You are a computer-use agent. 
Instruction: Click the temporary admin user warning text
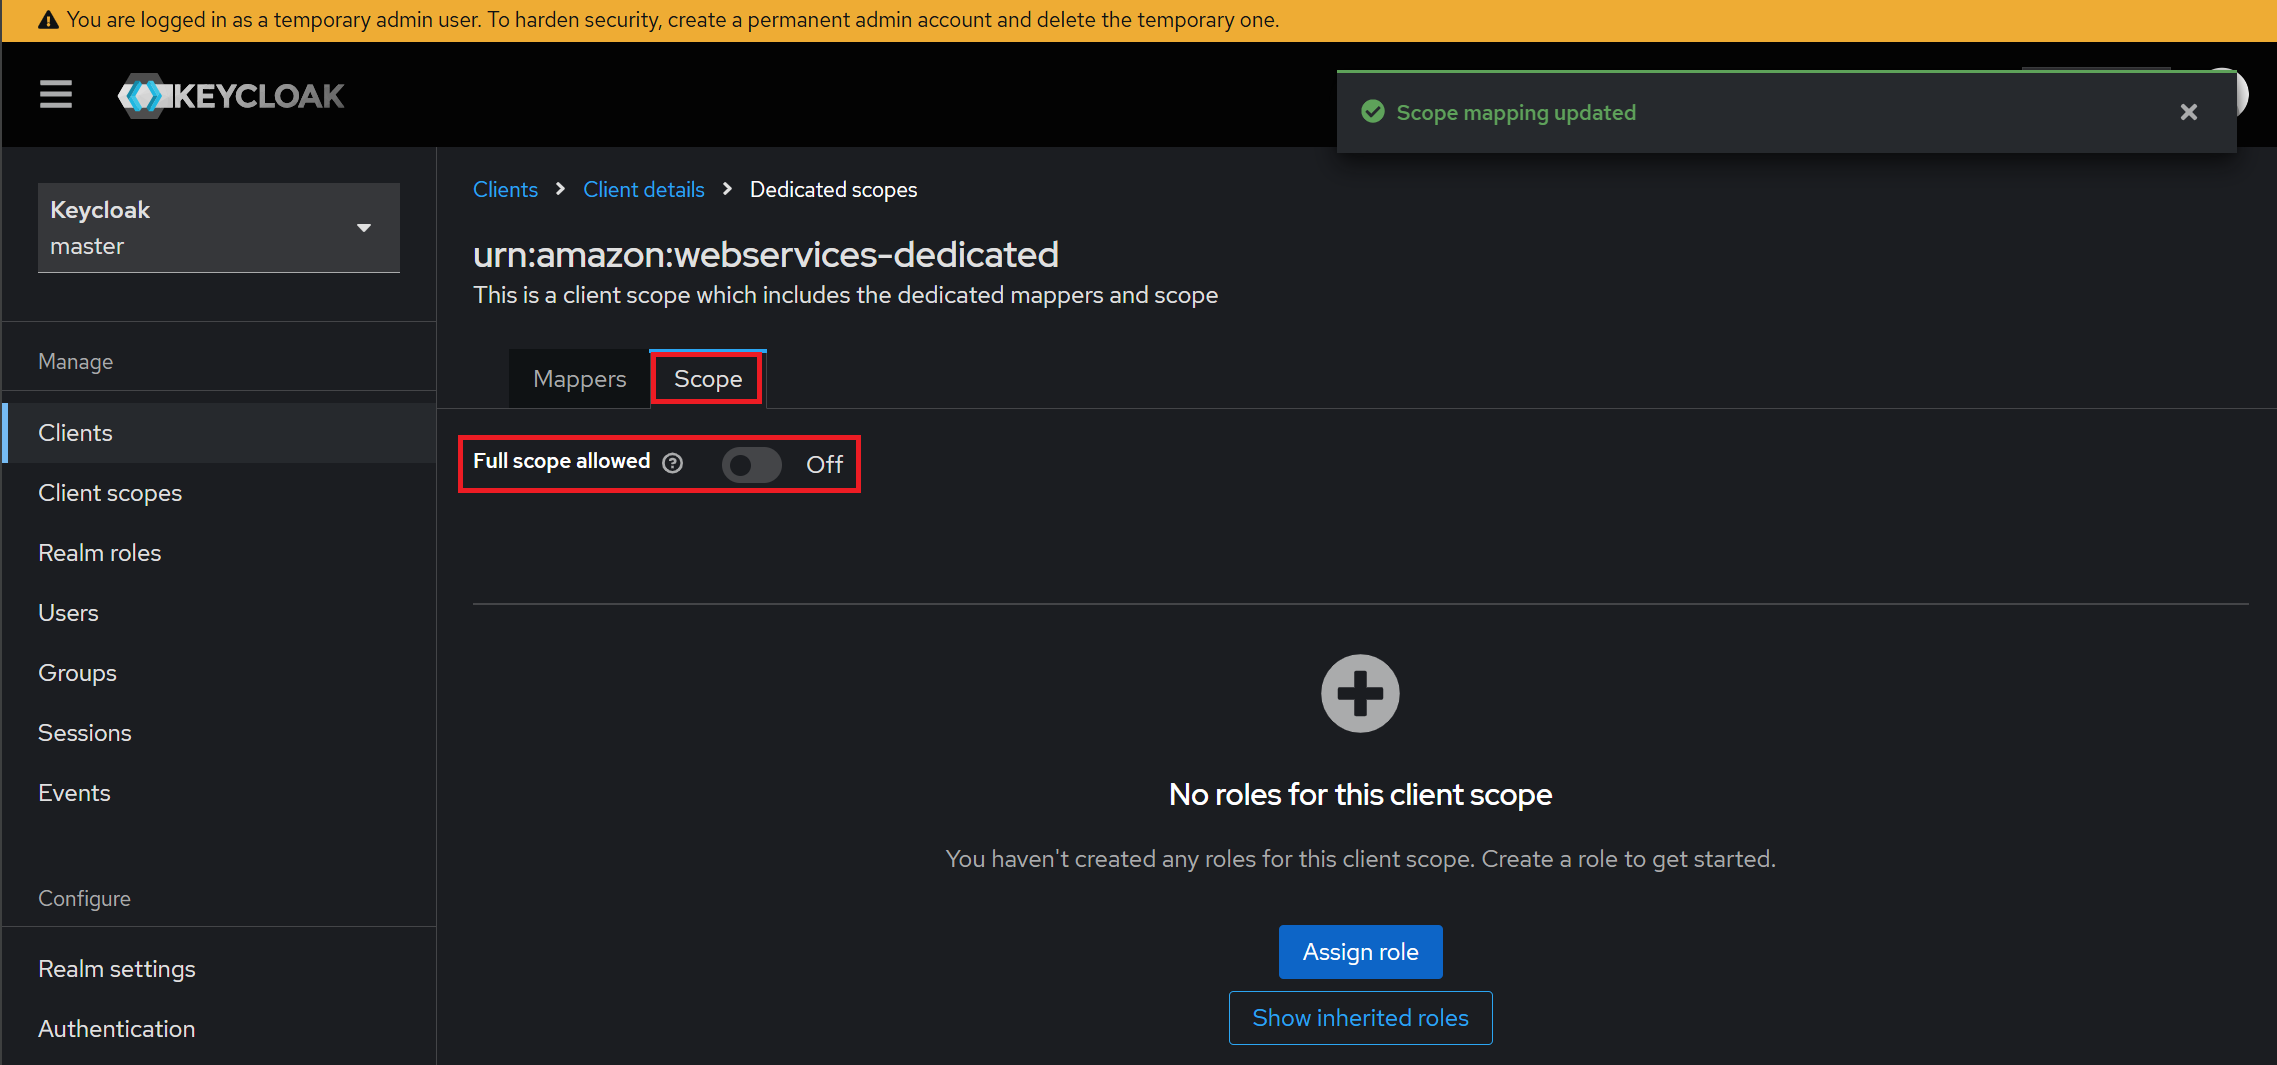(x=673, y=20)
